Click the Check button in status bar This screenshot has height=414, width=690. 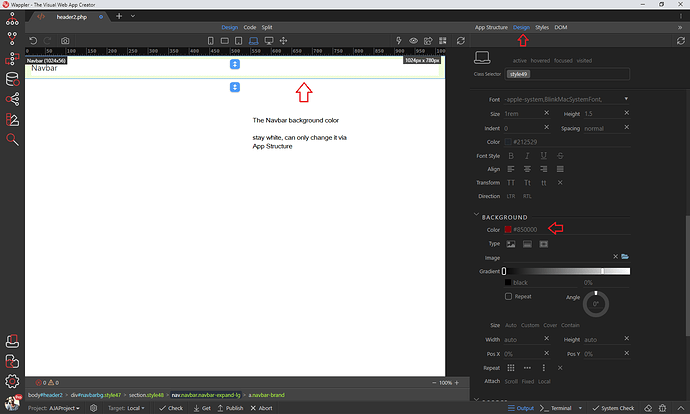point(171,408)
